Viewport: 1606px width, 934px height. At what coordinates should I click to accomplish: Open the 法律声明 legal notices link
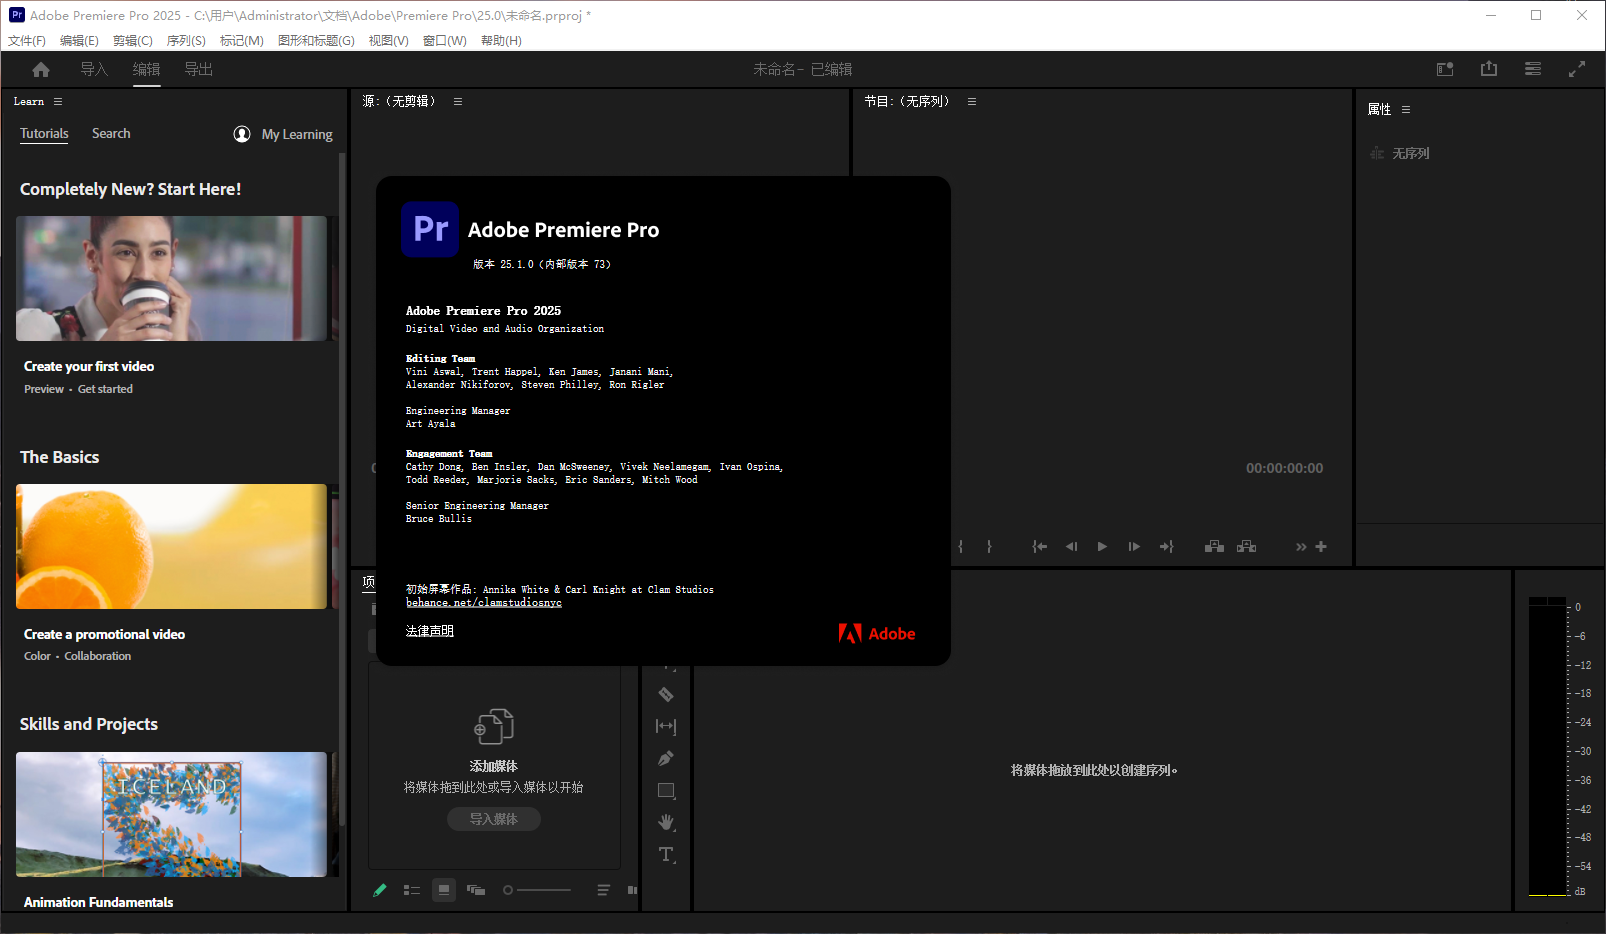tap(430, 630)
